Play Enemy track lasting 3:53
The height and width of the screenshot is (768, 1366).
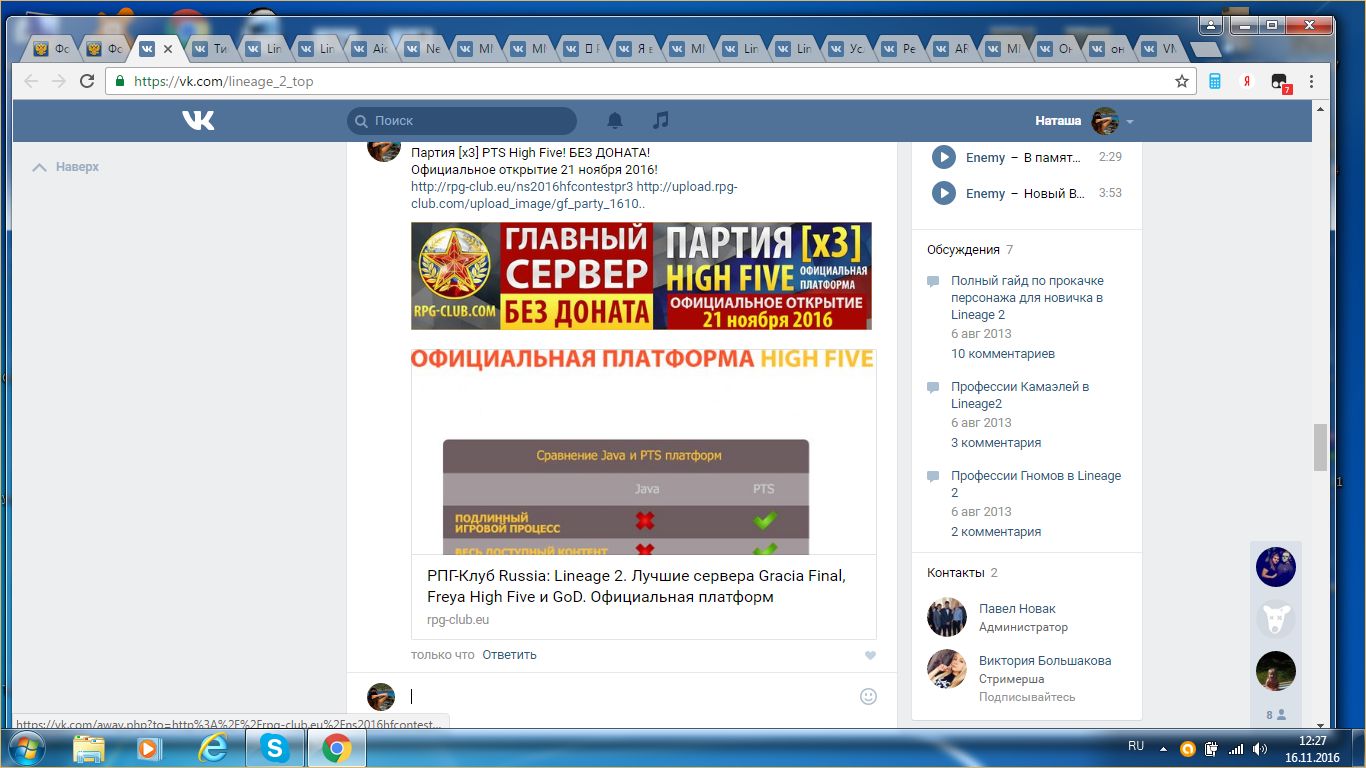point(943,193)
